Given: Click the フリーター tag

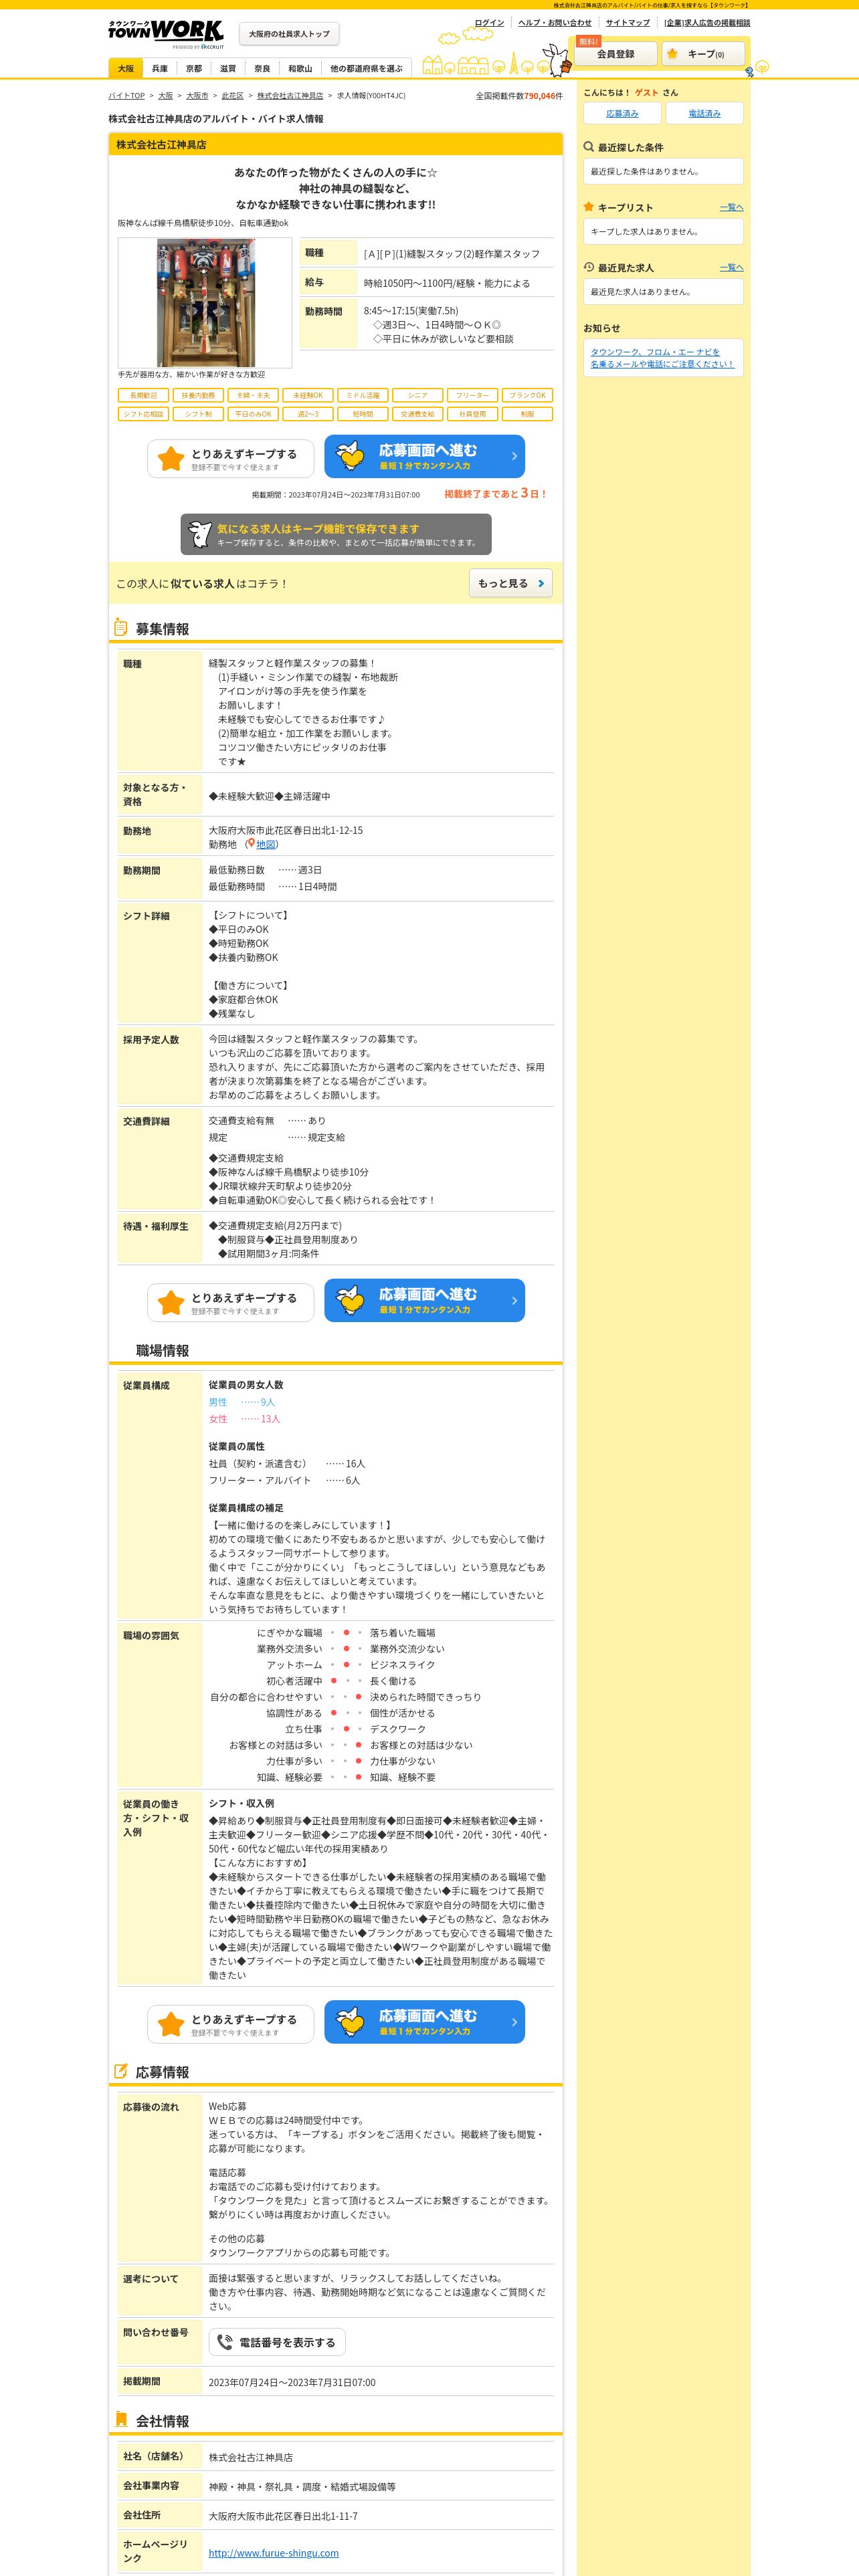Looking at the screenshot, I should (473, 395).
